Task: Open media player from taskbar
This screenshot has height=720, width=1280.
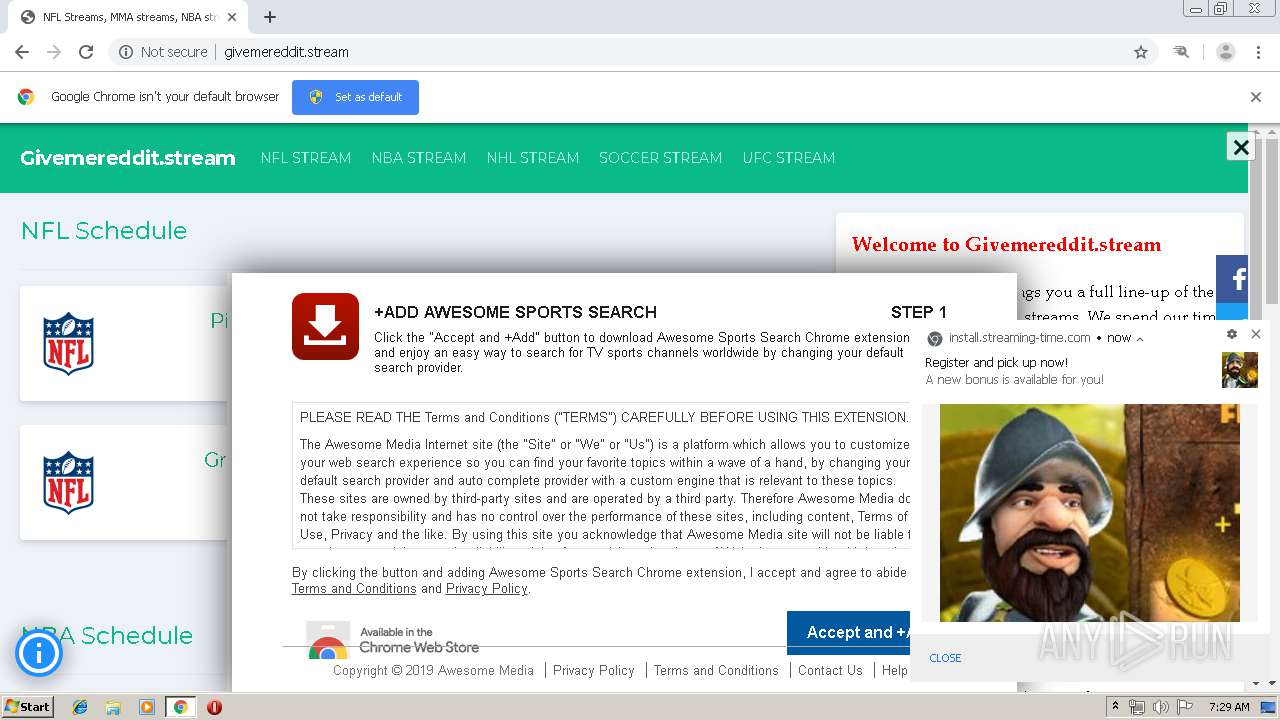Action: point(147,707)
